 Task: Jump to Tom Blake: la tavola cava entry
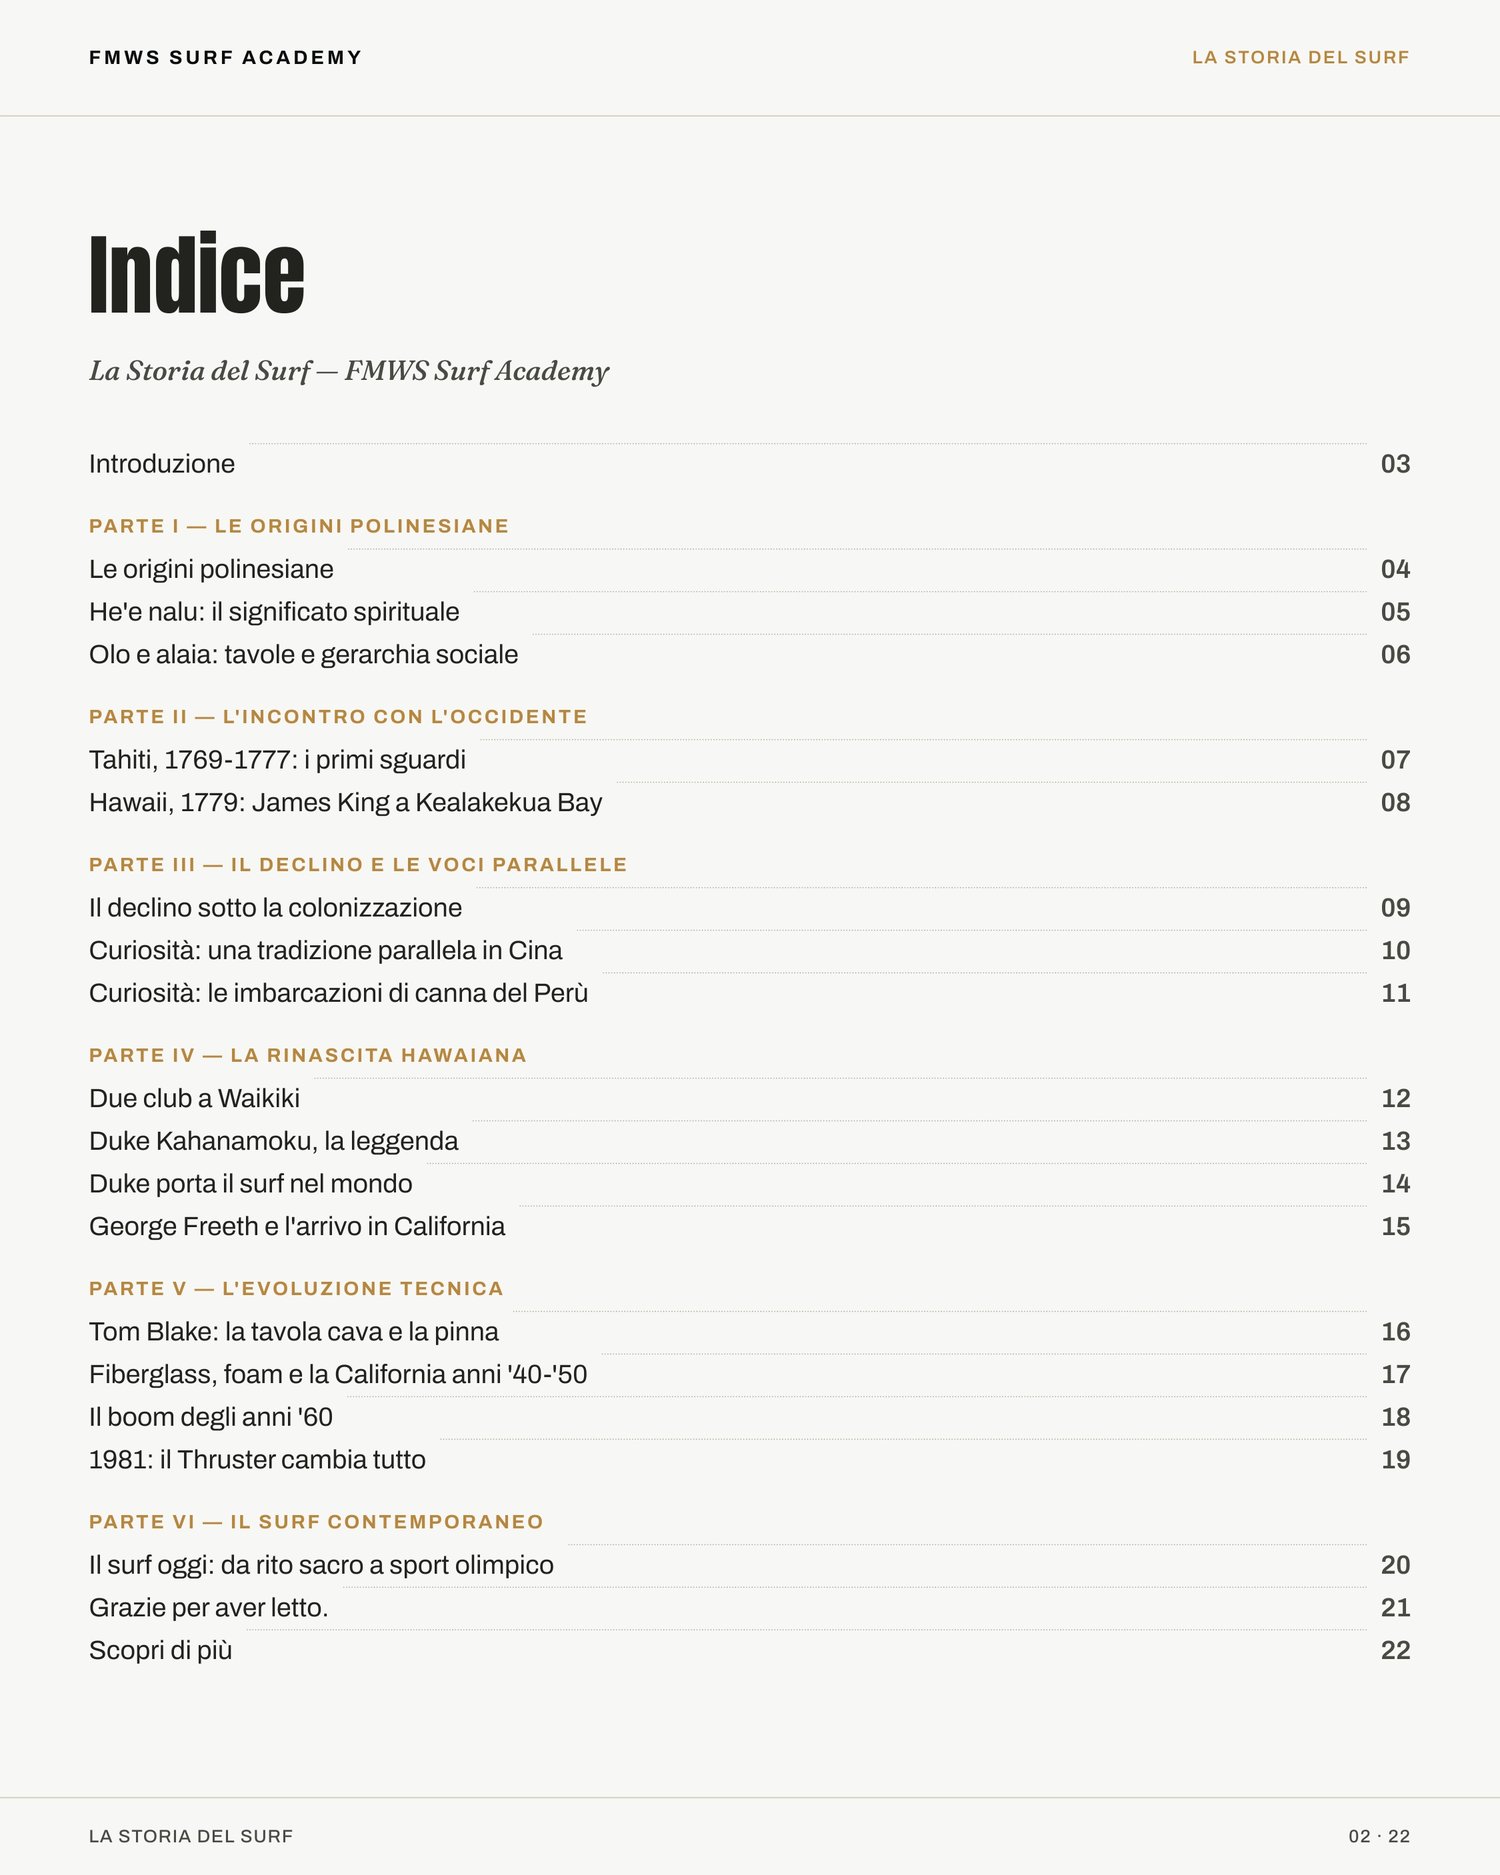(x=749, y=1332)
